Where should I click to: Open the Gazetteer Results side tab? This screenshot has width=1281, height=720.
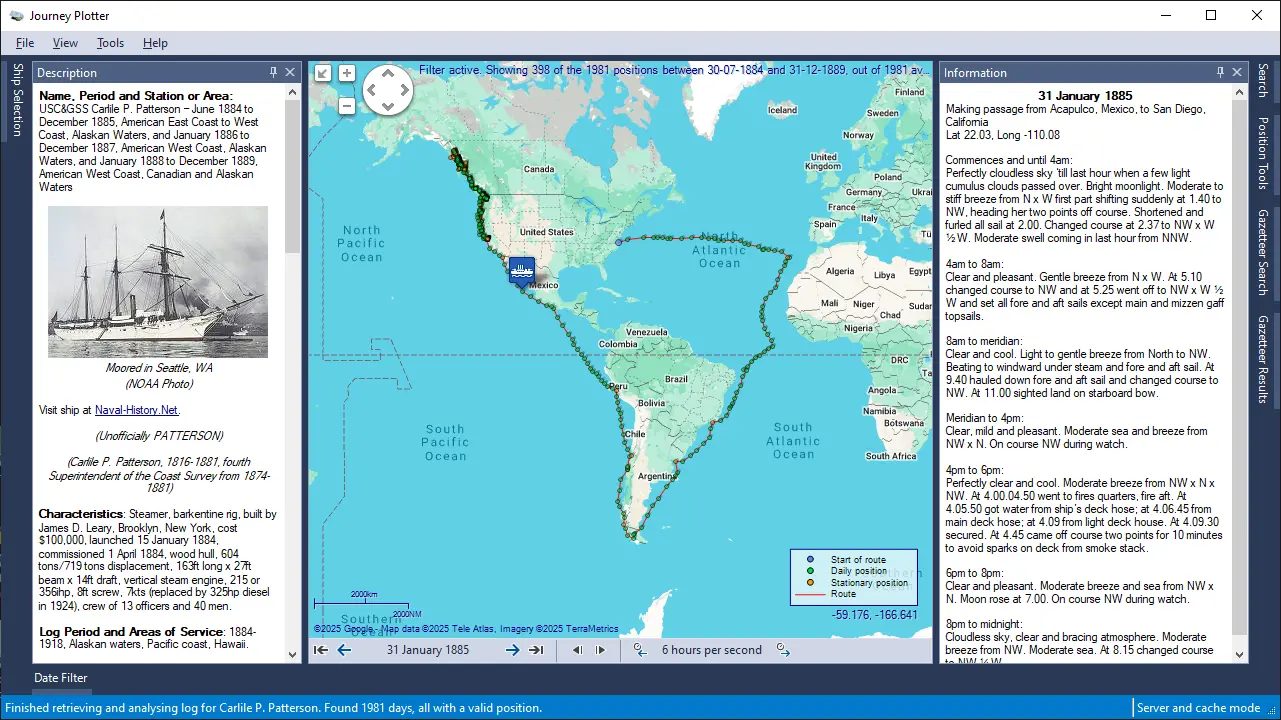(x=1263, y=359)
